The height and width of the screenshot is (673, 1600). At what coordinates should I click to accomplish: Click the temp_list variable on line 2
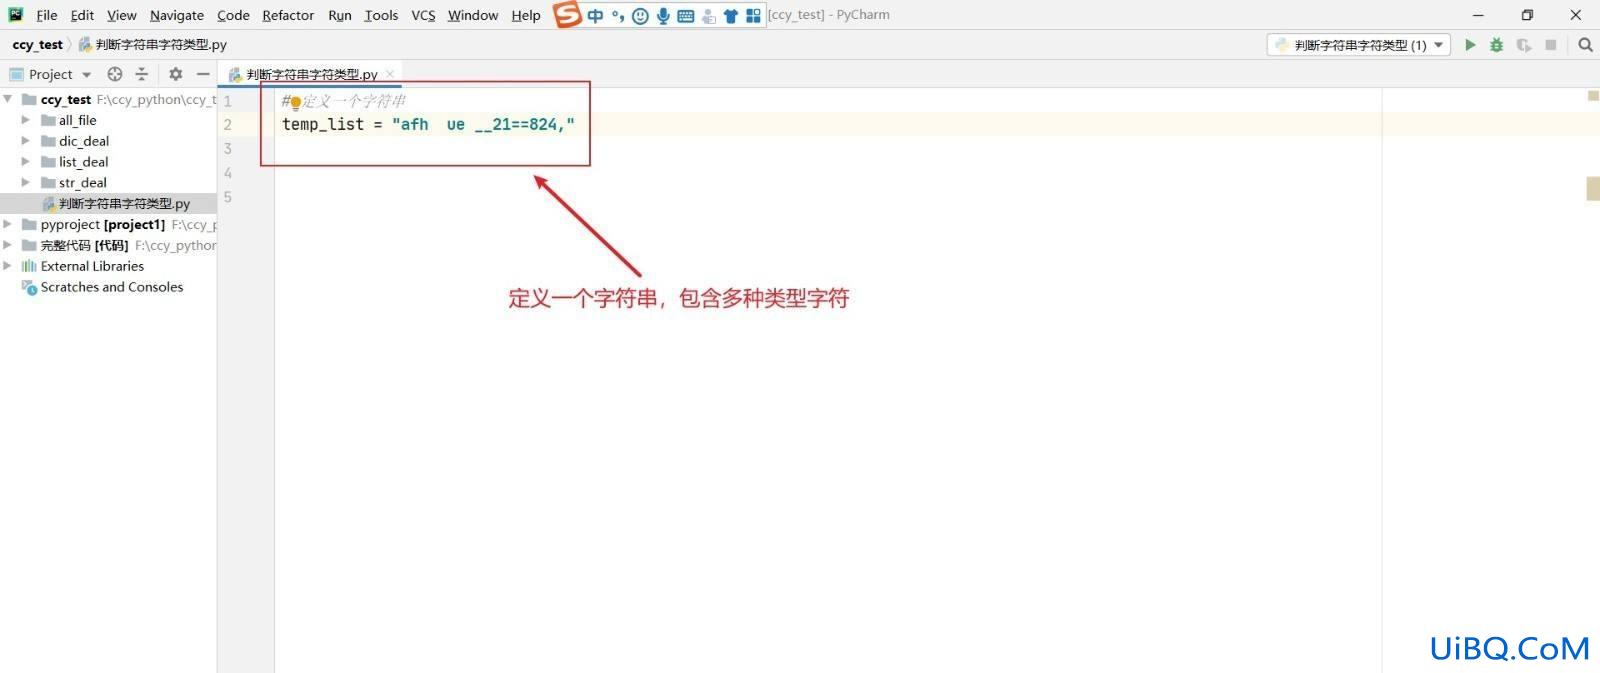[x=323, y=124]
